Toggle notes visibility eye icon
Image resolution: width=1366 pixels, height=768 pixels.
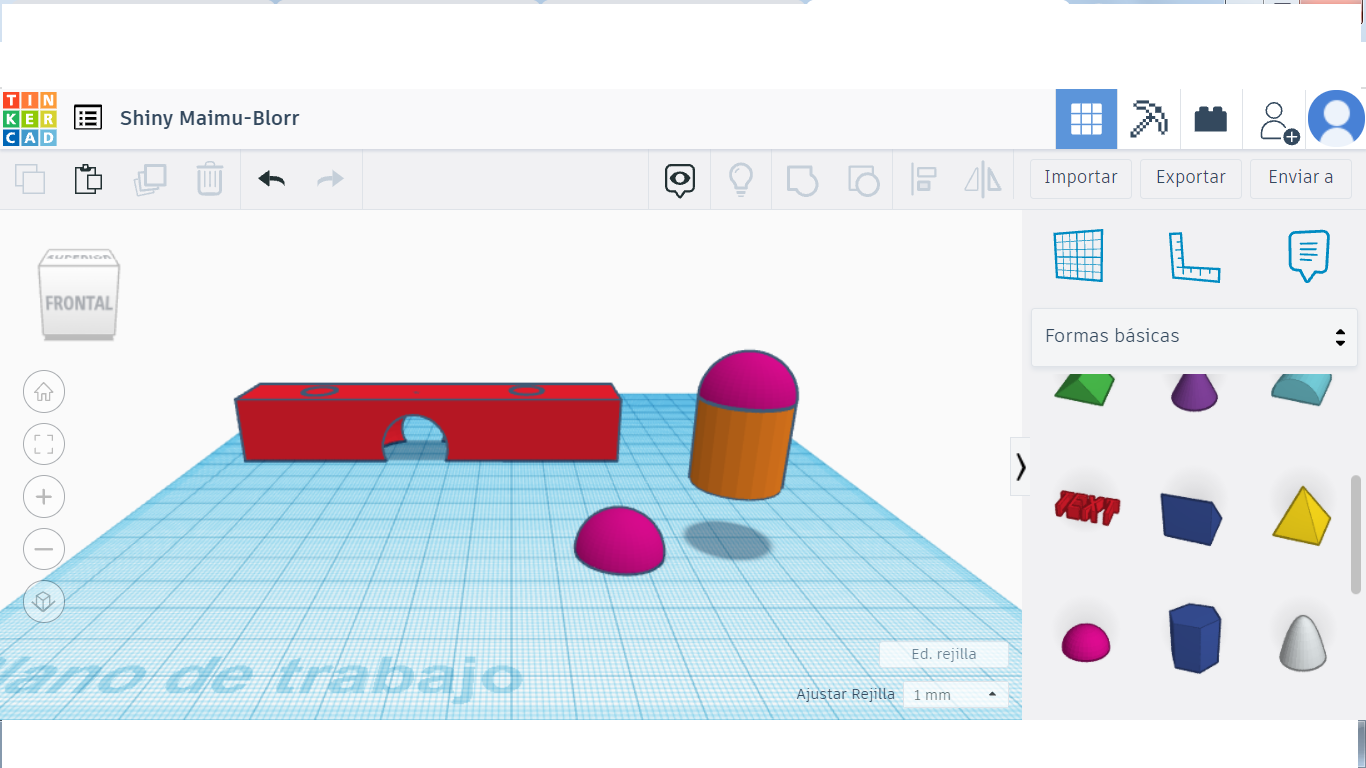680,180
